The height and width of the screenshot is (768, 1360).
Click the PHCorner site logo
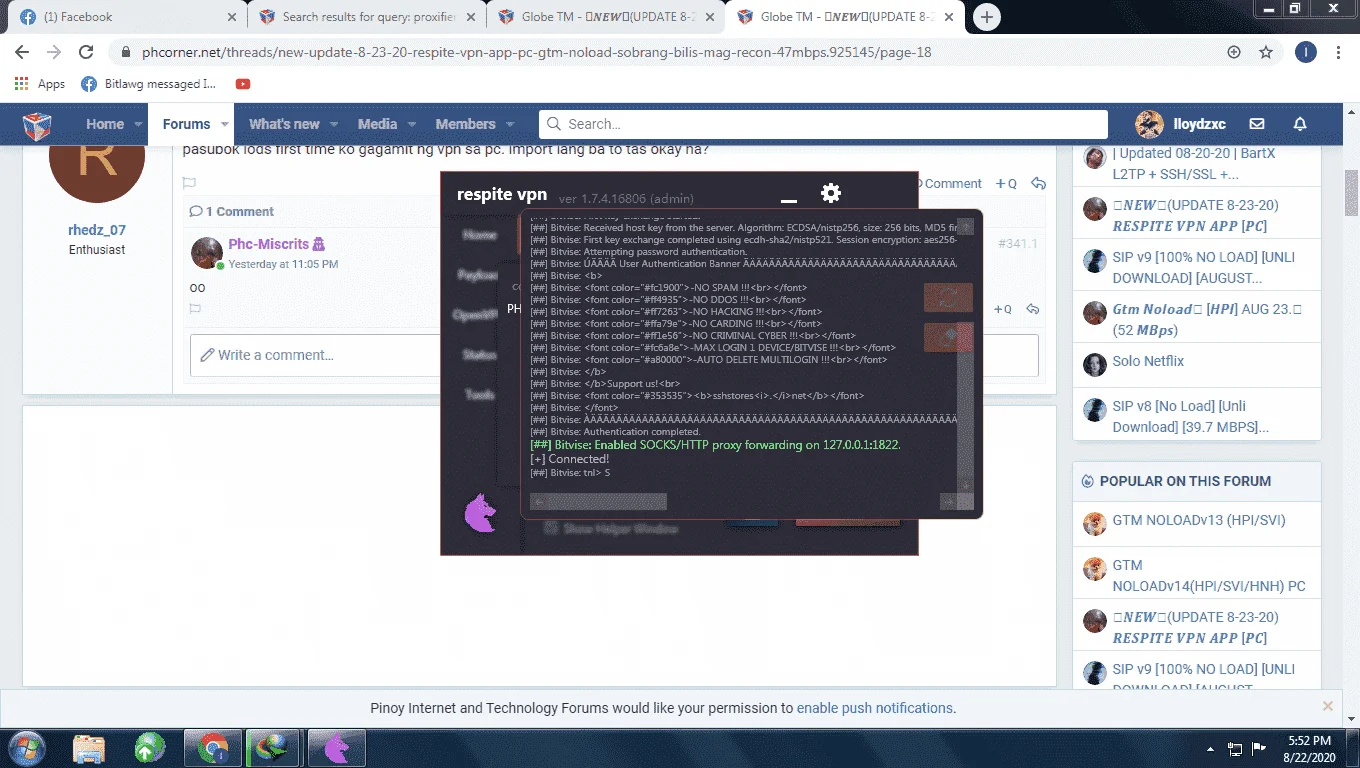point(37,125)
